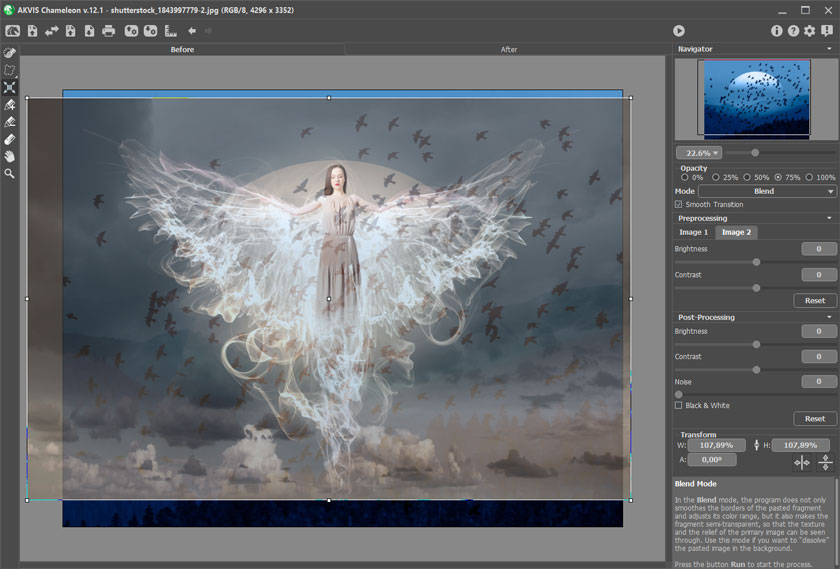Screen dimensions: 840x569
Task: Toggle the scale ruler icon in toolbar
Action: pyautogui.click(x=170, y=31)
